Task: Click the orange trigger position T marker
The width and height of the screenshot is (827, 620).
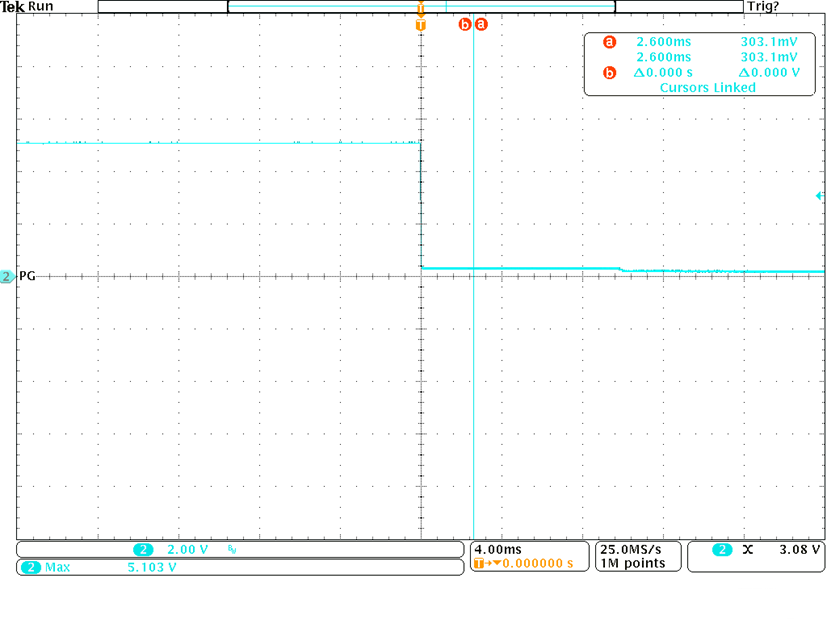Action: [420, 23]
